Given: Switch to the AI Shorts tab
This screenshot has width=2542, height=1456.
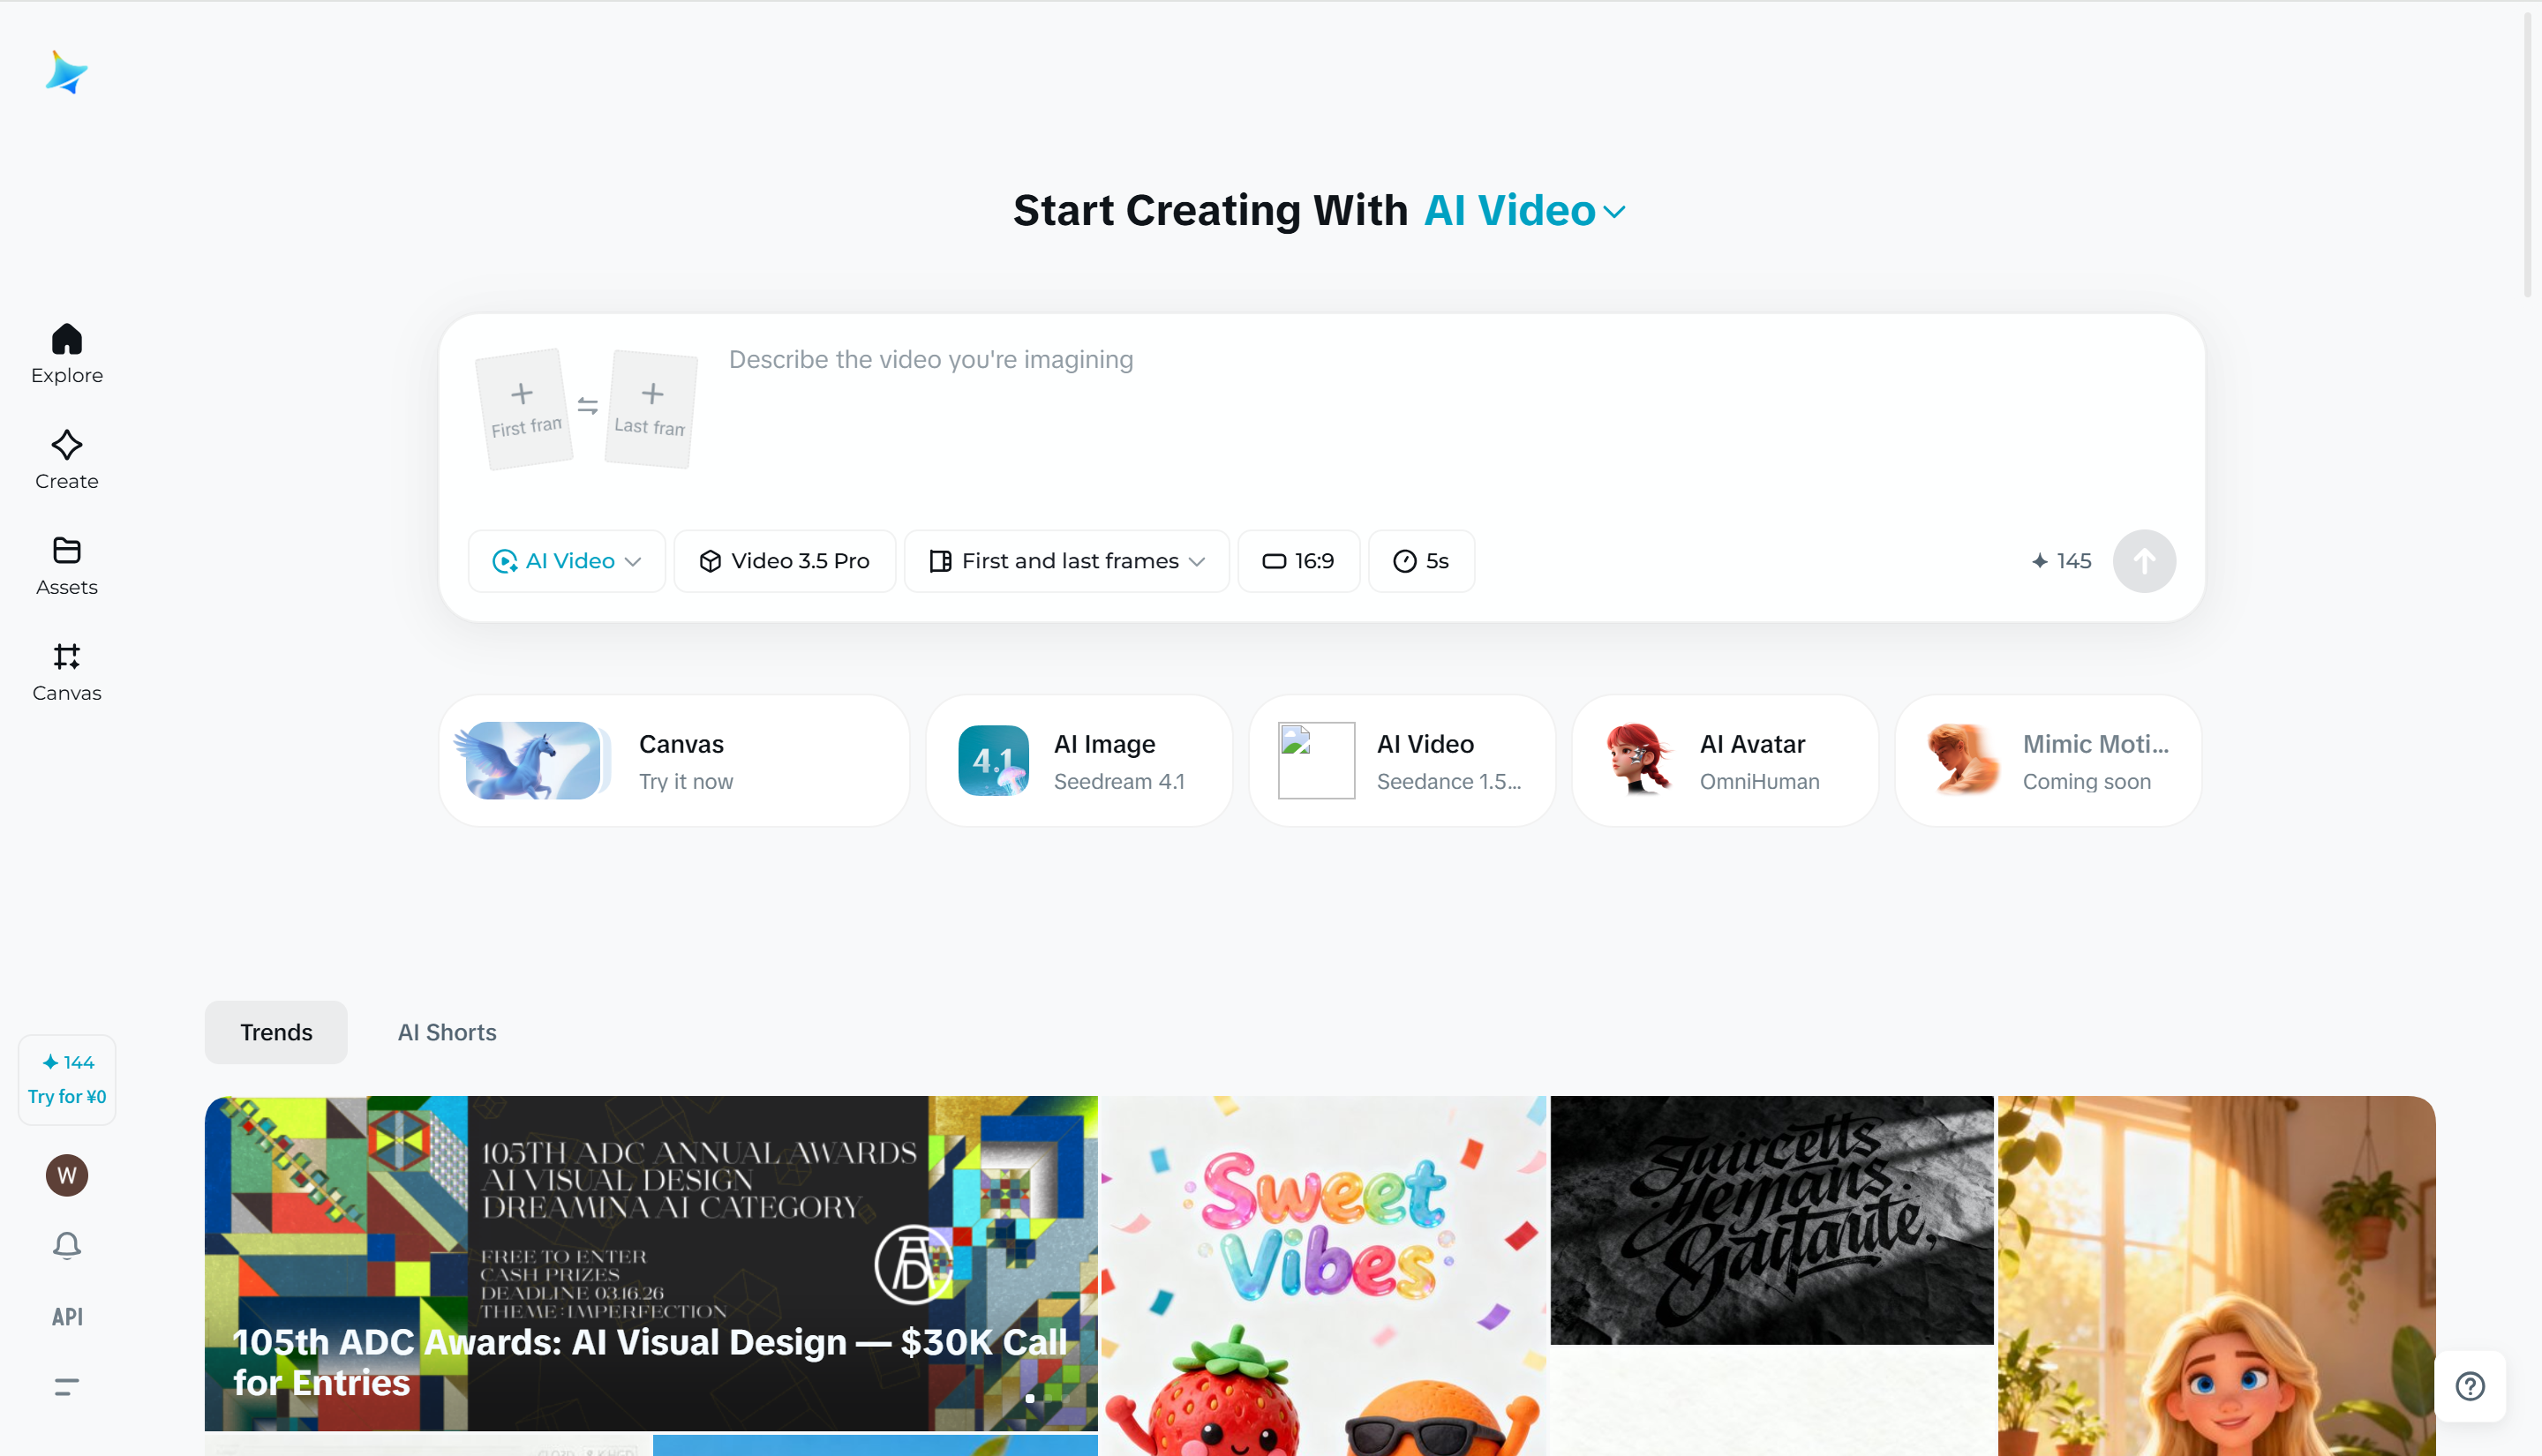Looking at the screenshot, I should click(x=447, y=1032).
